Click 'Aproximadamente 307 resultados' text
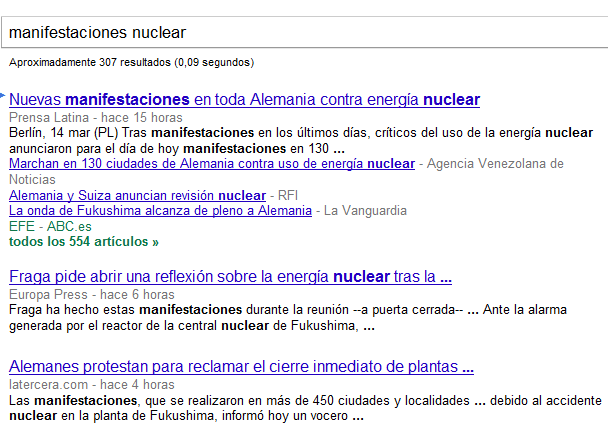This screenshot has width=608, height=433. [131, 62]
